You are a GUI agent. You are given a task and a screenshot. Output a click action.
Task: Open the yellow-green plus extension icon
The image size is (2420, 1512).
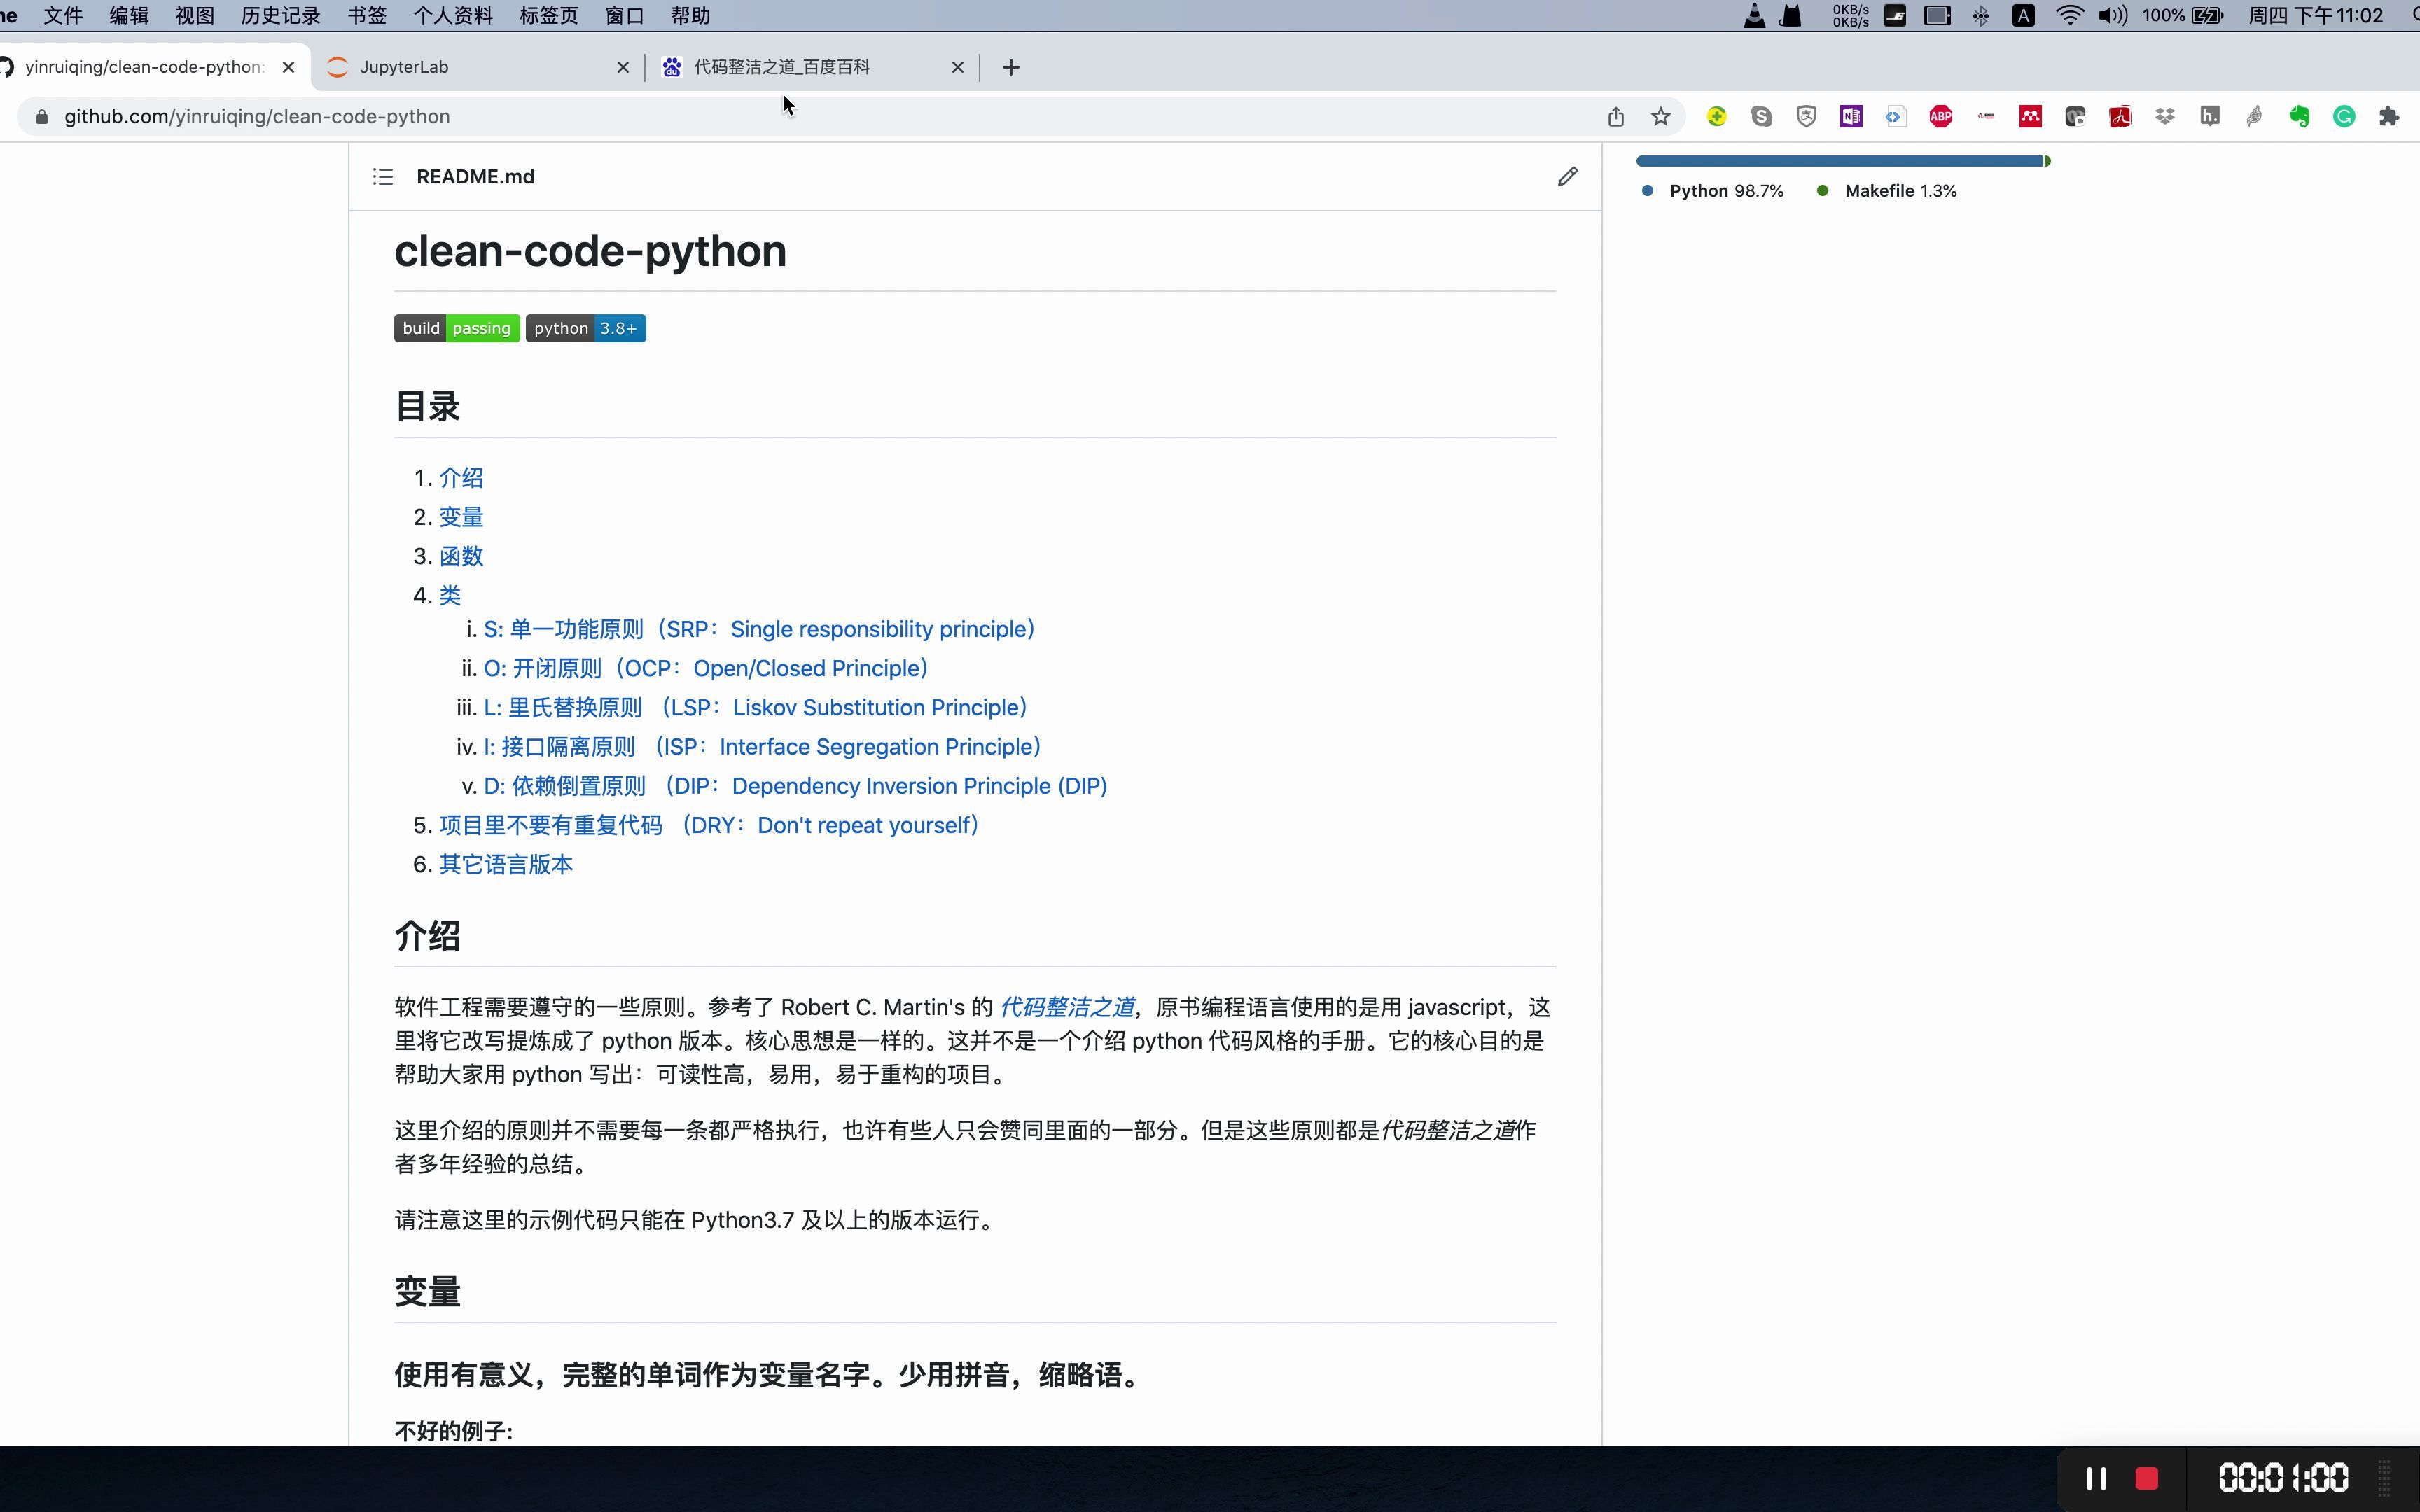[1717, 117]
